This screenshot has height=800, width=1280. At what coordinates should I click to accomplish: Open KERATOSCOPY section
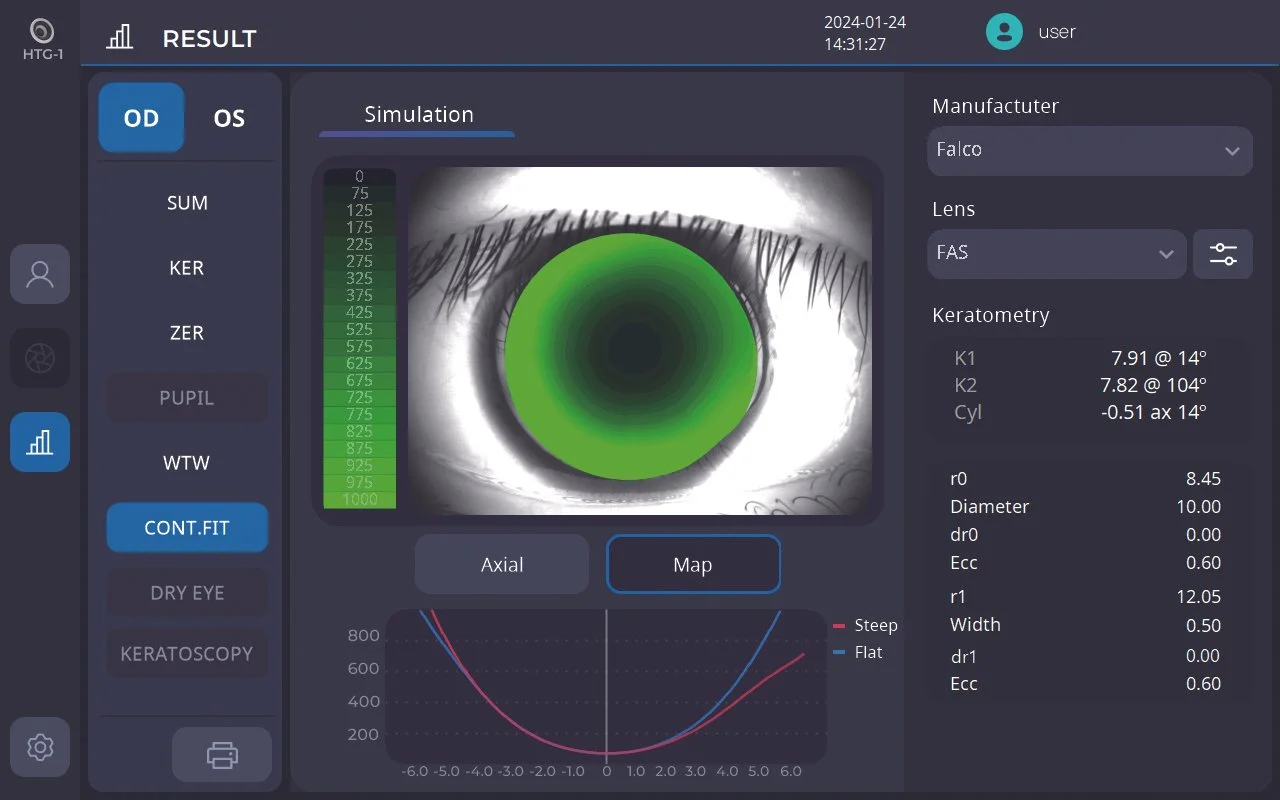point(187,654)
